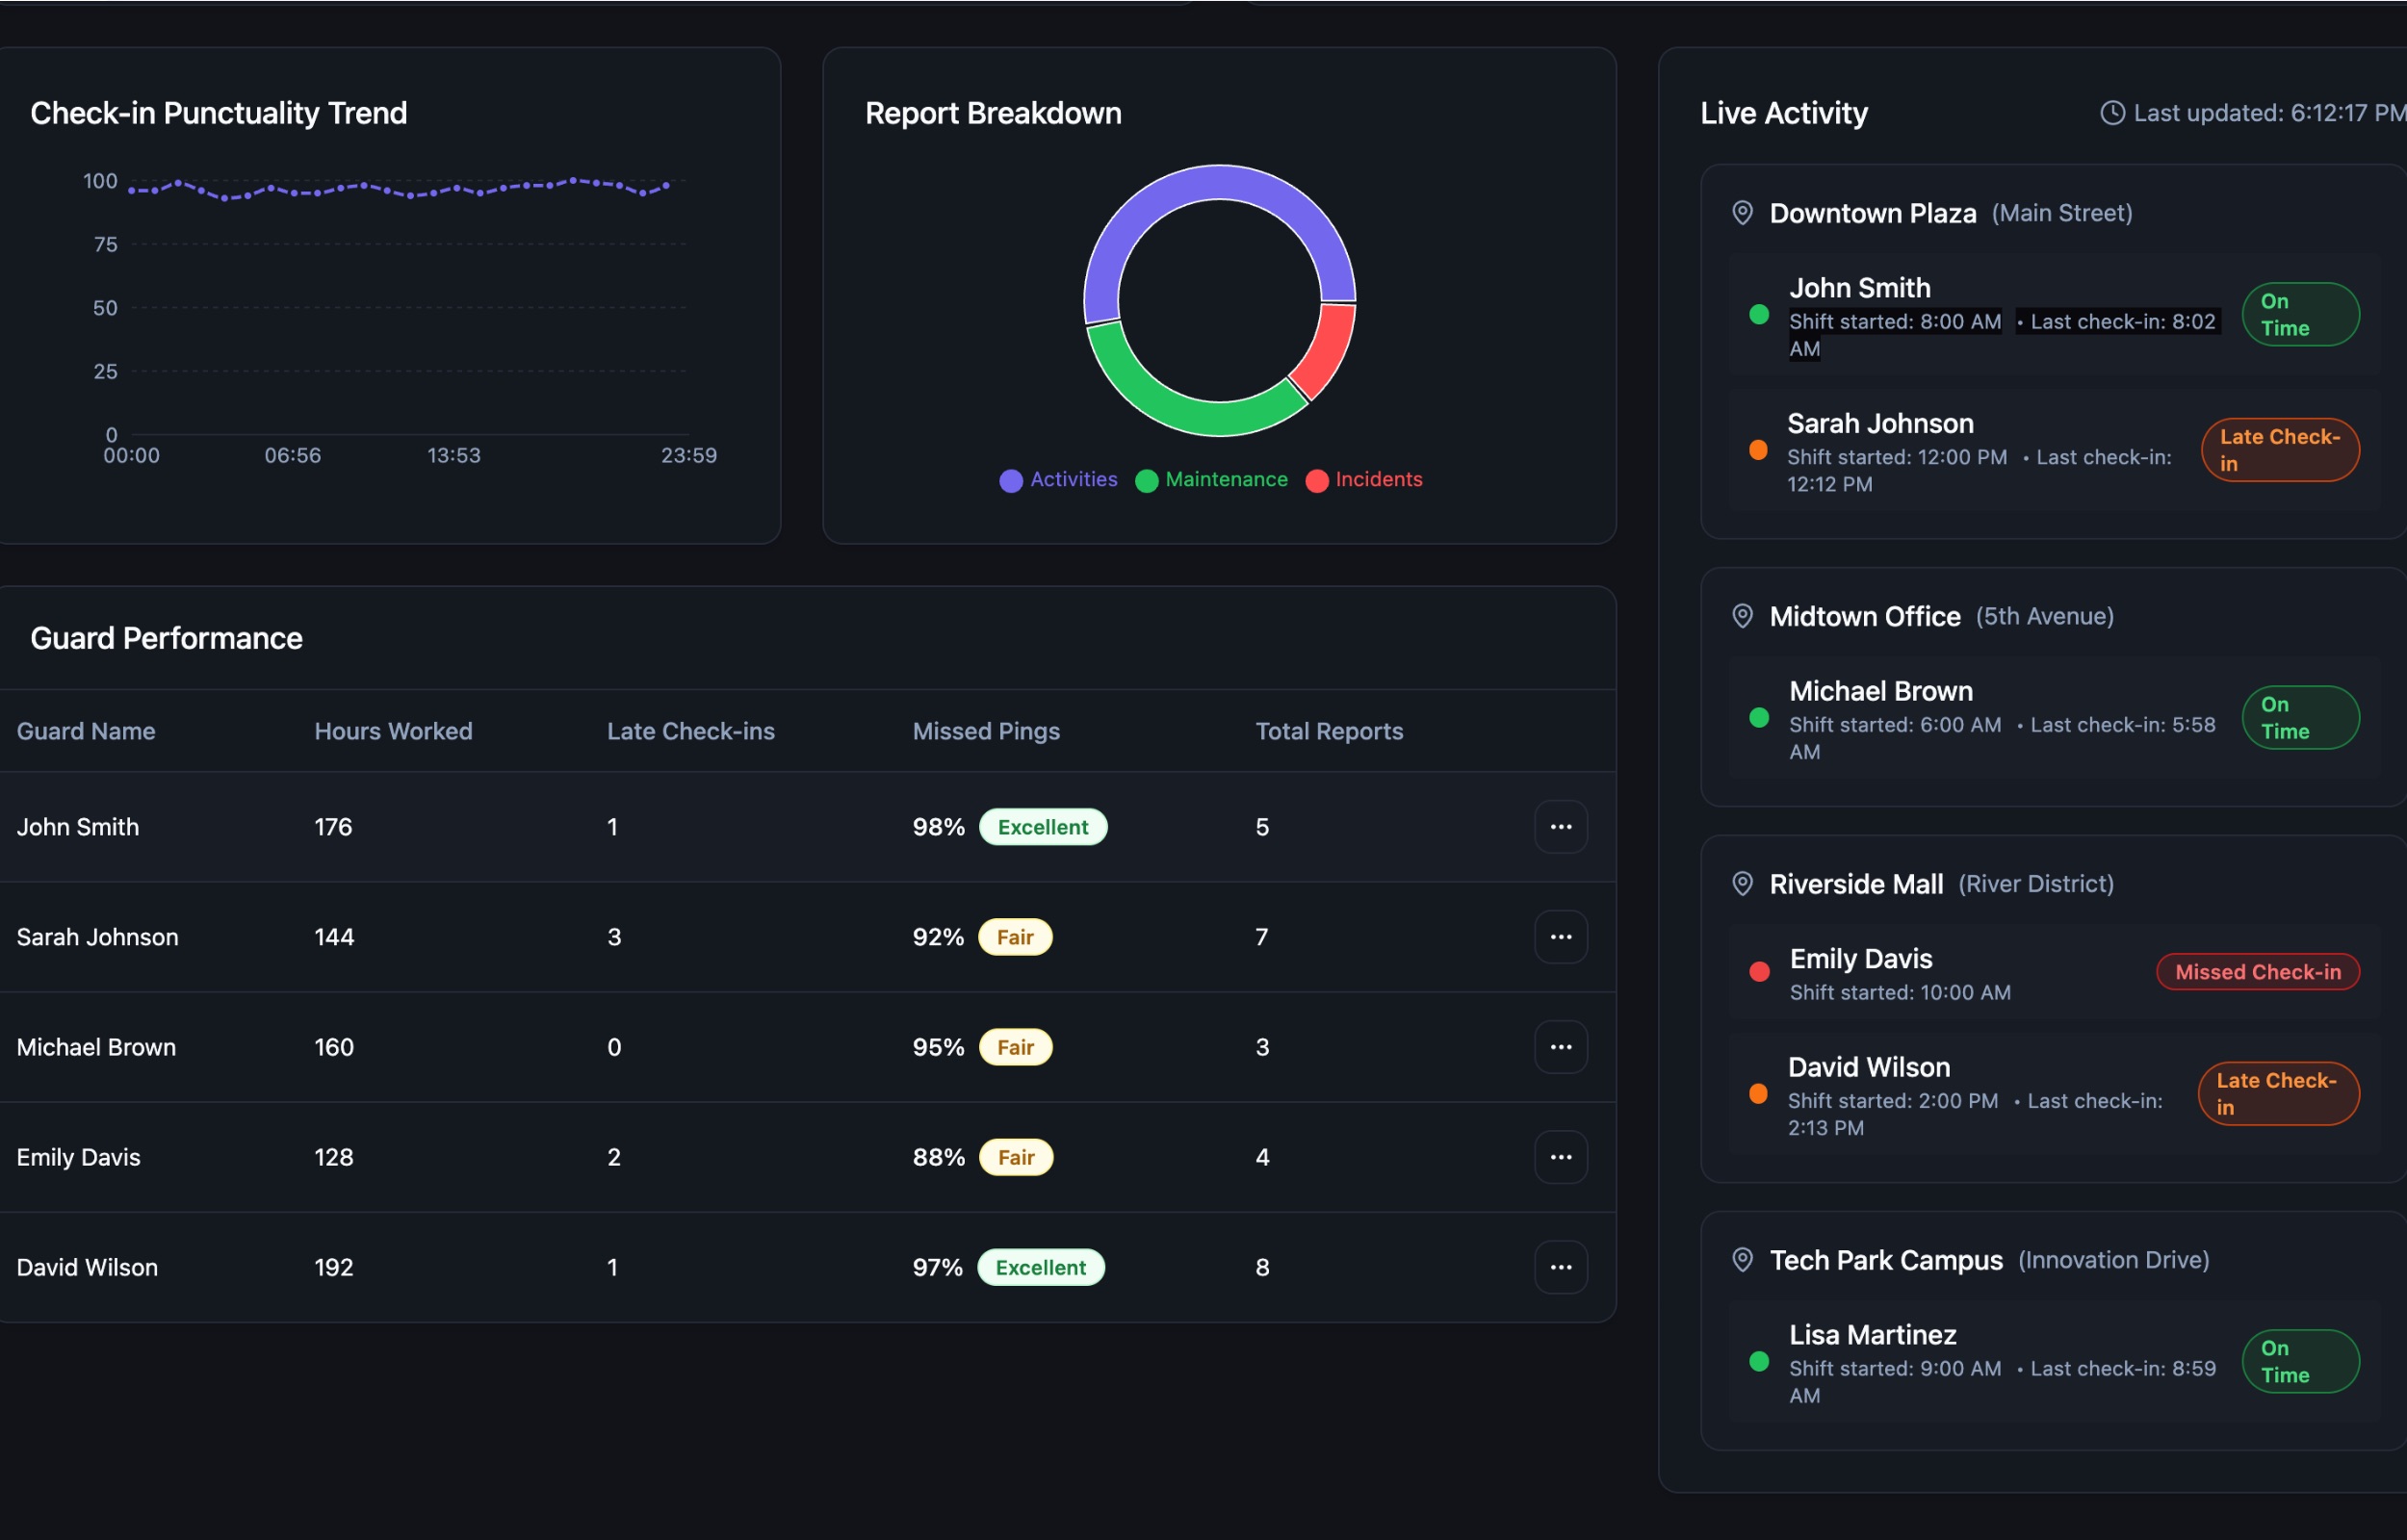Click the Missed Check-in badge for Emily Davis

pos(2257,972)
